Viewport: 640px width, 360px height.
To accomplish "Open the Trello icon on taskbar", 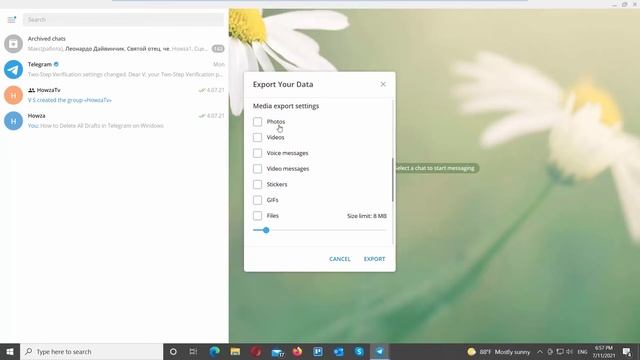I will tap(318, 351).
